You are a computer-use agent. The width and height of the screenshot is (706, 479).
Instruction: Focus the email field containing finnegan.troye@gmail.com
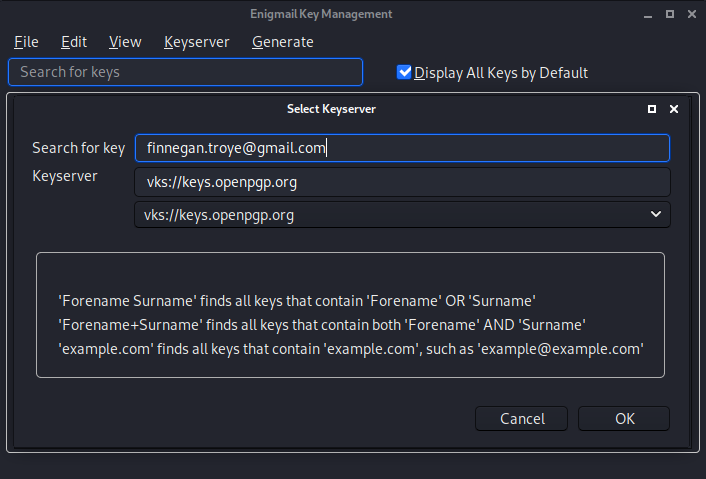click(x=401, y=148)
